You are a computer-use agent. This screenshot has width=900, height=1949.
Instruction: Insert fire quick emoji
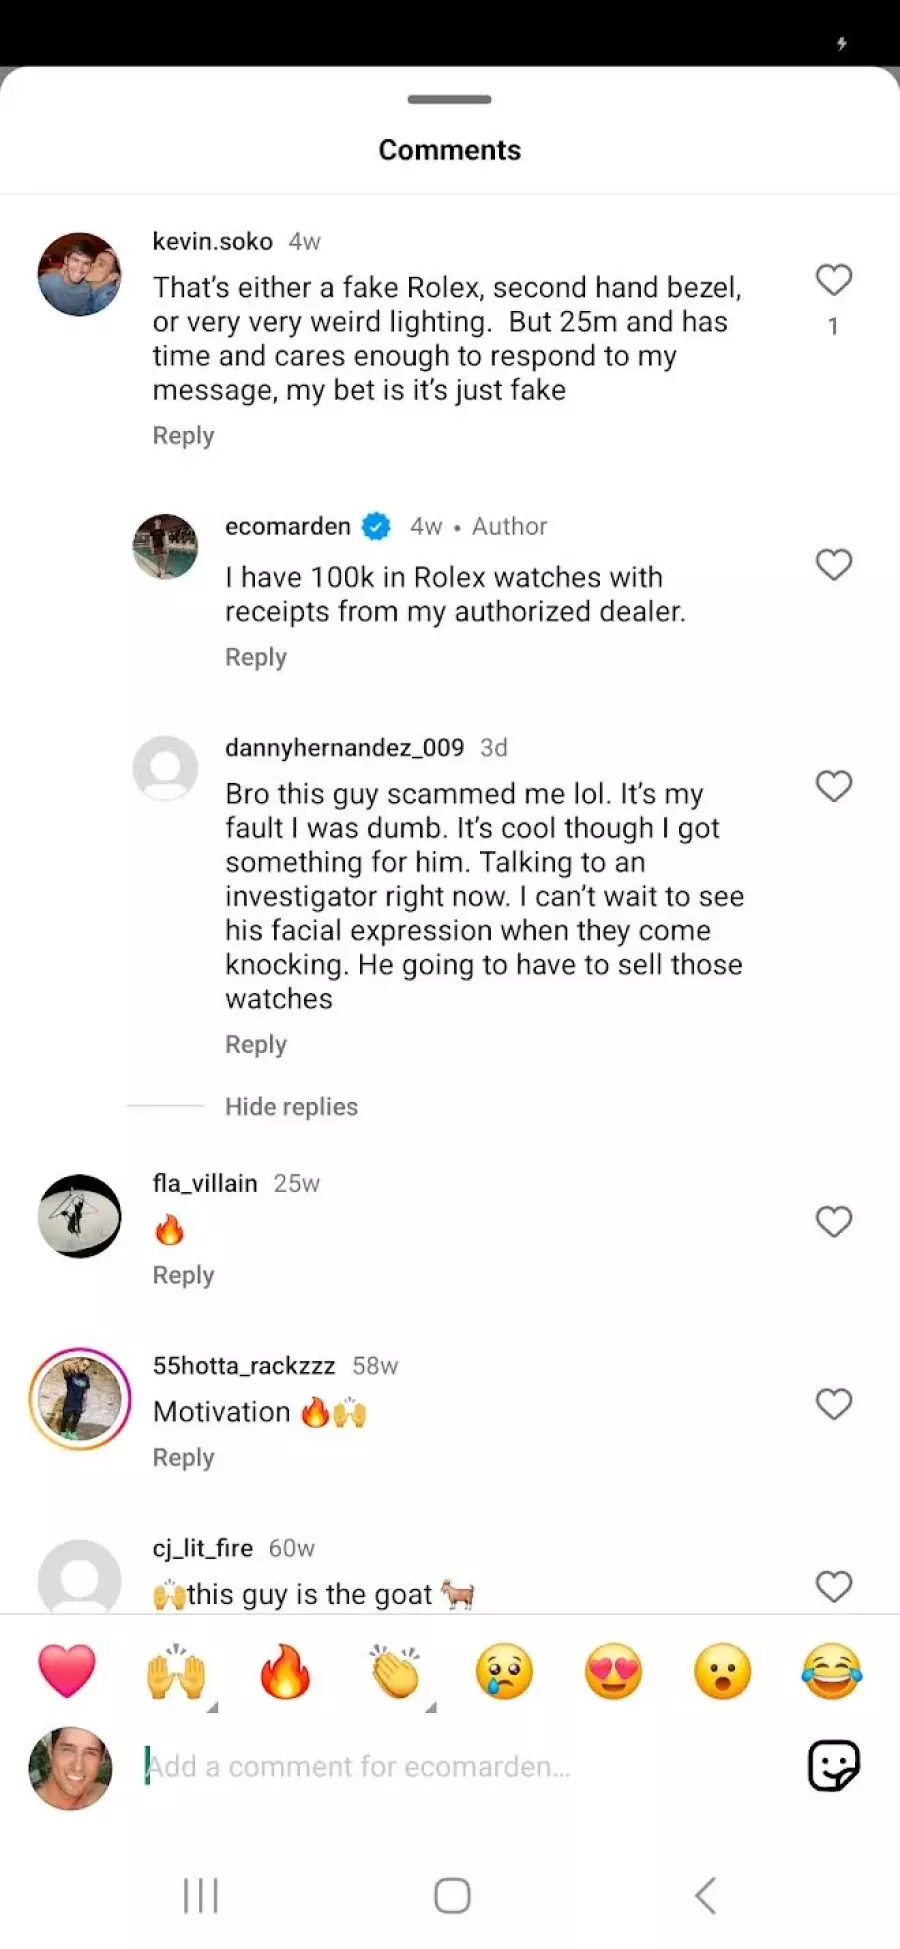(x=285, y=1671)
